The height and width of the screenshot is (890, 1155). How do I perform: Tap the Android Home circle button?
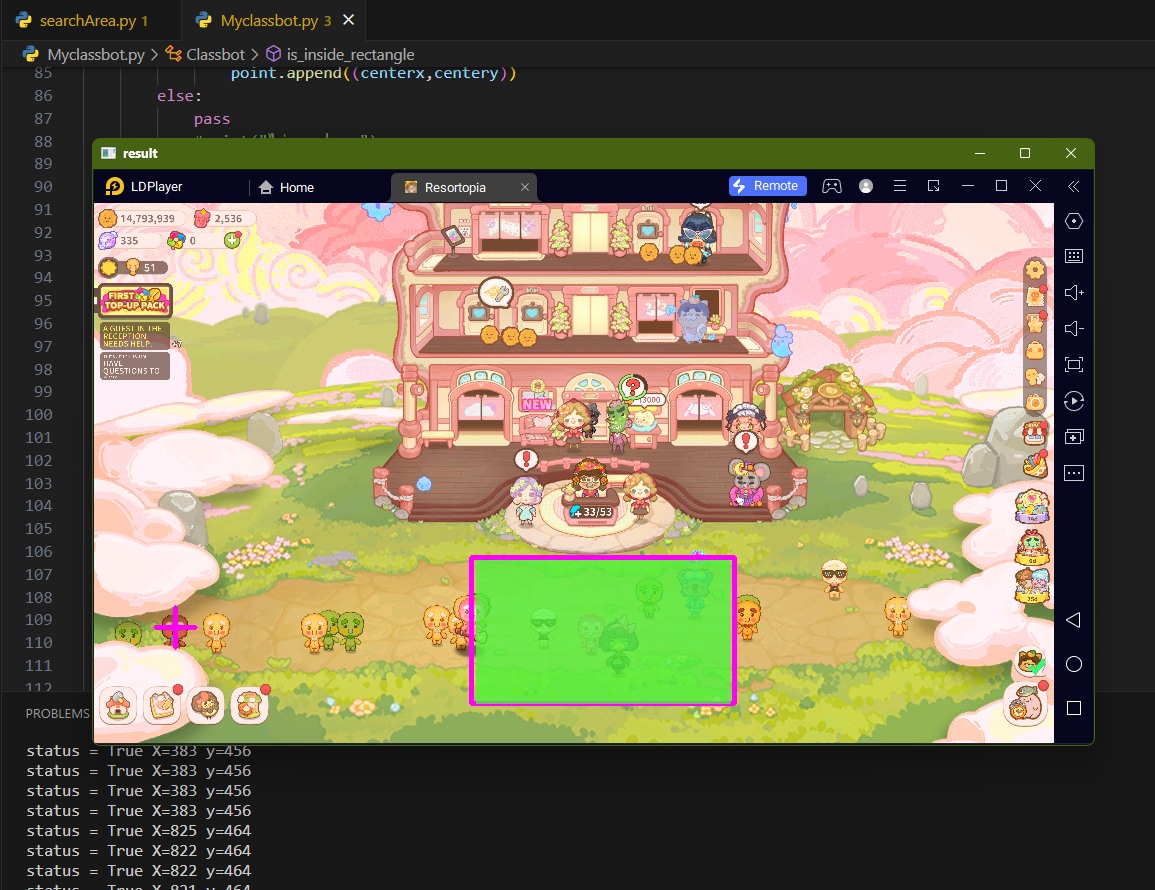coord(1074,665)
